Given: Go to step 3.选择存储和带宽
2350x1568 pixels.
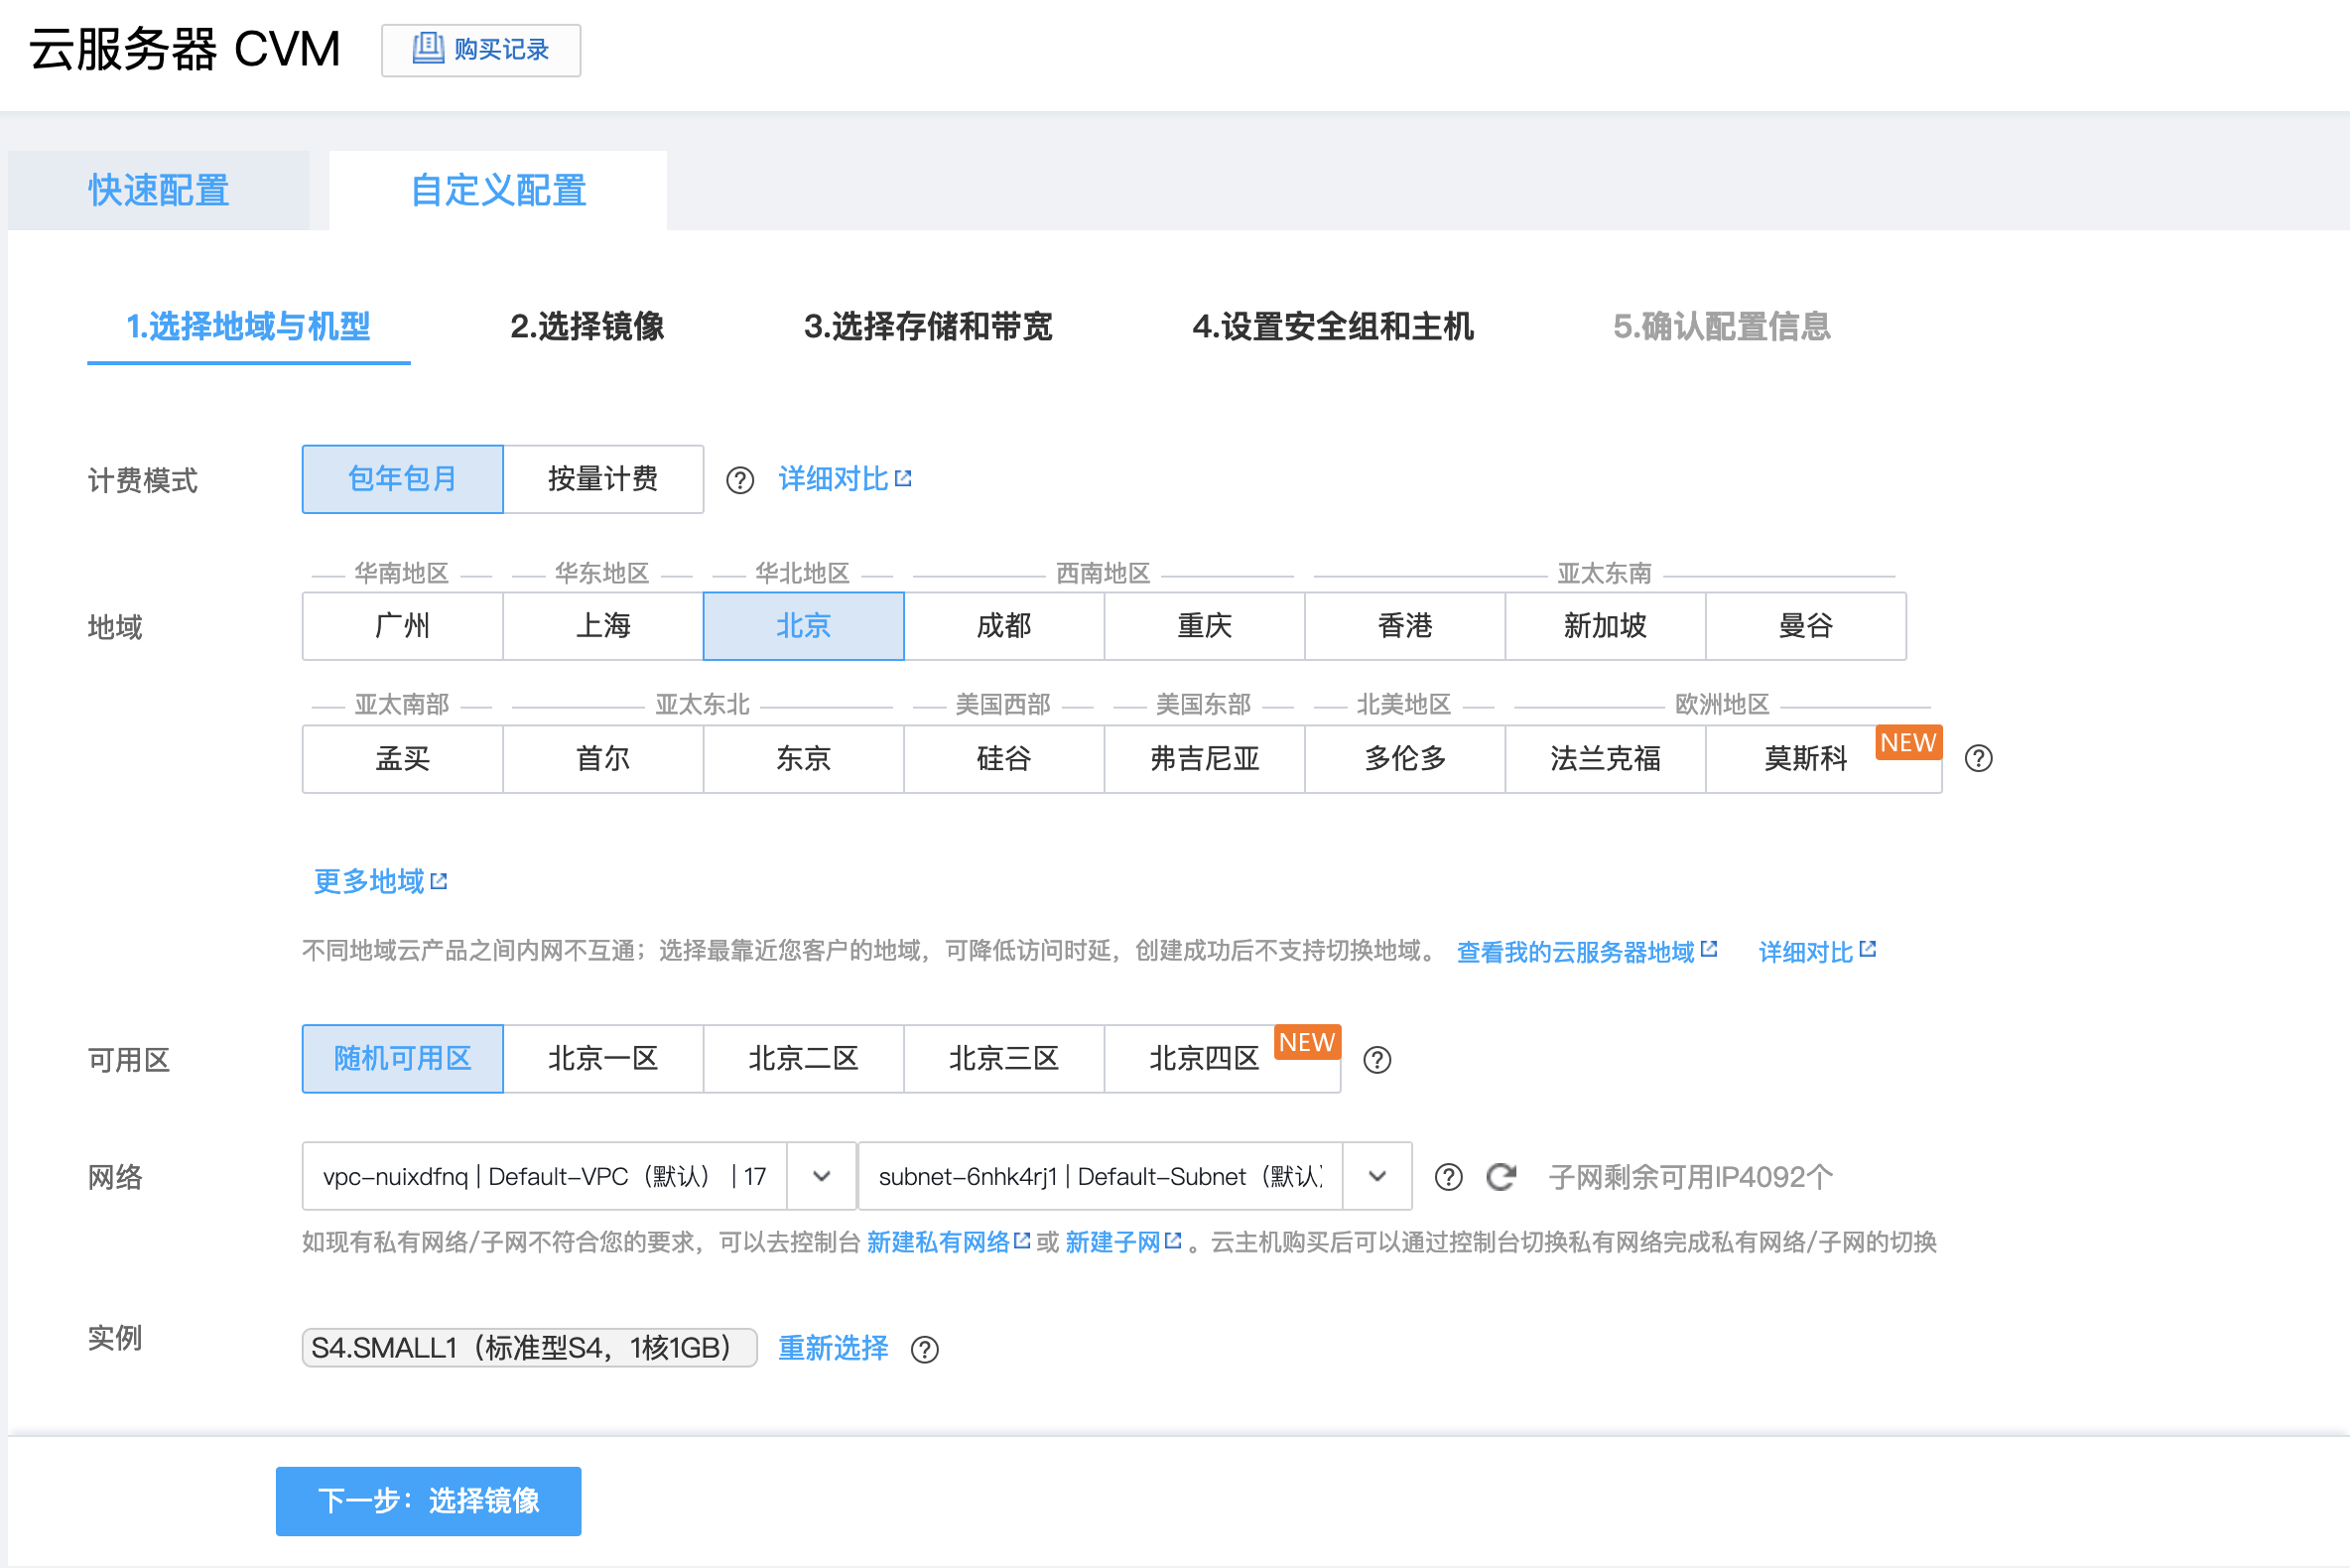Looking at the screenshot, I should point(928,327).
